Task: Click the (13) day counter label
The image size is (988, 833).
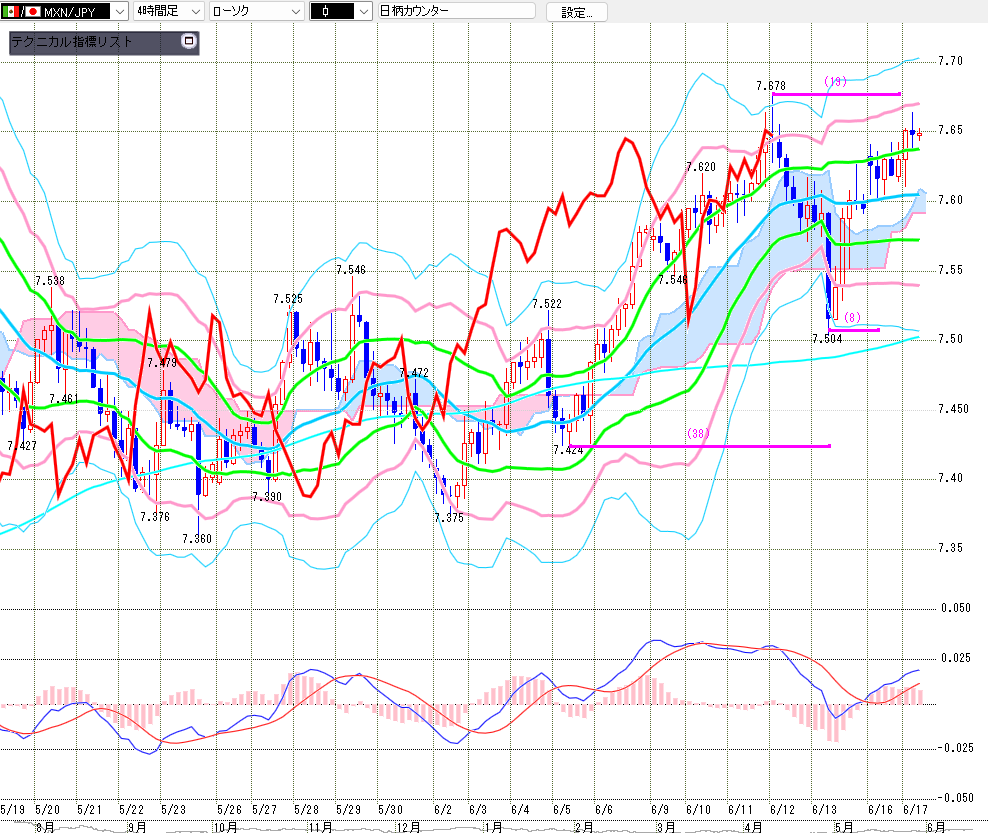Action: coord(836,81)
